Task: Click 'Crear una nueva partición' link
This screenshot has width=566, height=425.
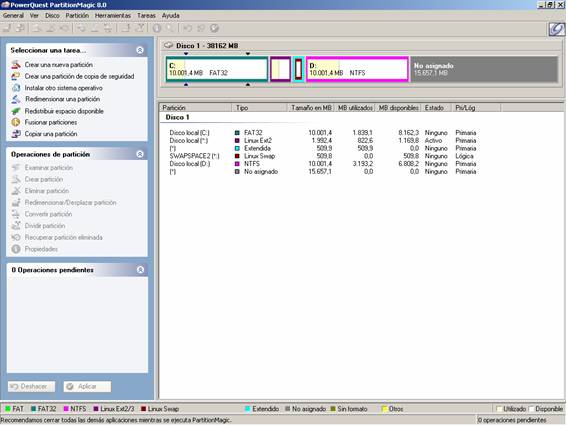Action: tap(59, 65)
